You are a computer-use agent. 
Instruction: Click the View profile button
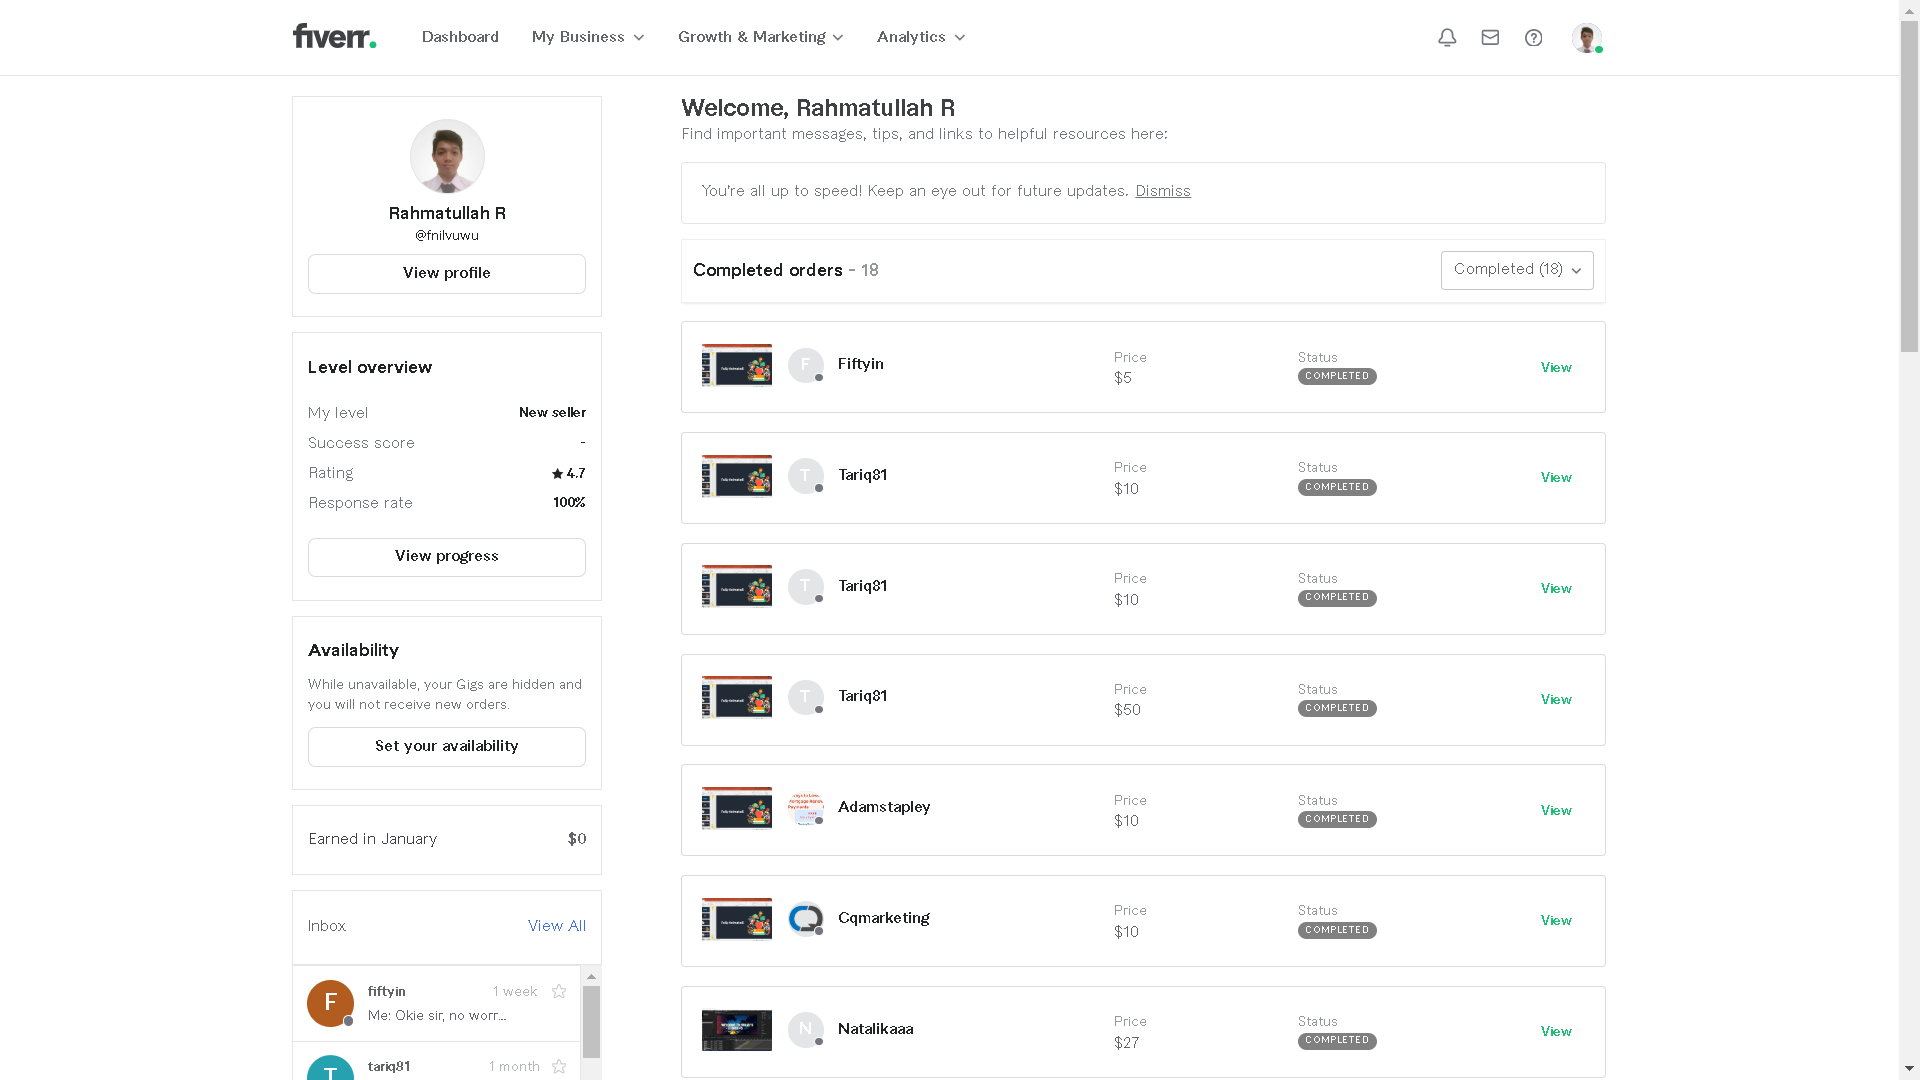coord(446,273)
